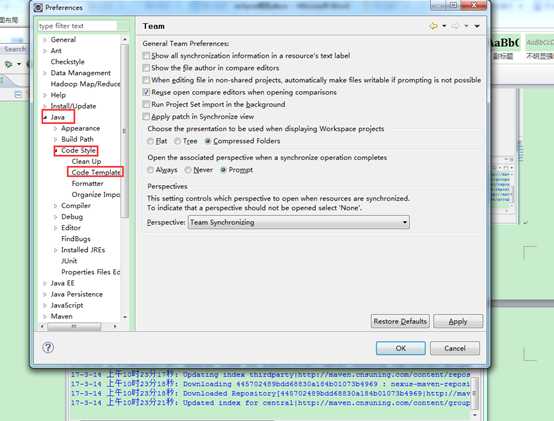Expand the Compiler tree node

pos(55,206)
